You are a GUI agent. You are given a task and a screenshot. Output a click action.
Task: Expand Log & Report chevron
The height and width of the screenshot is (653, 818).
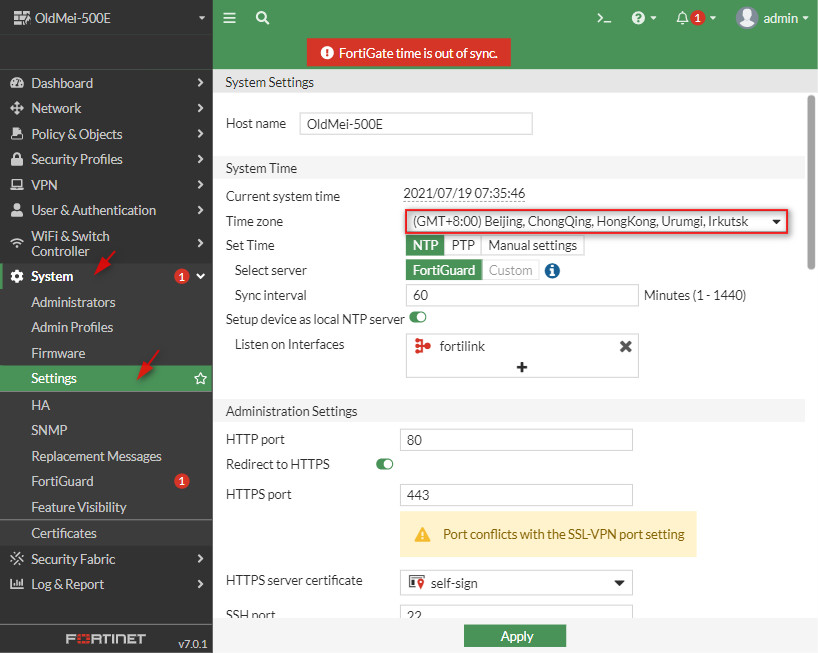tap(200, 584)
